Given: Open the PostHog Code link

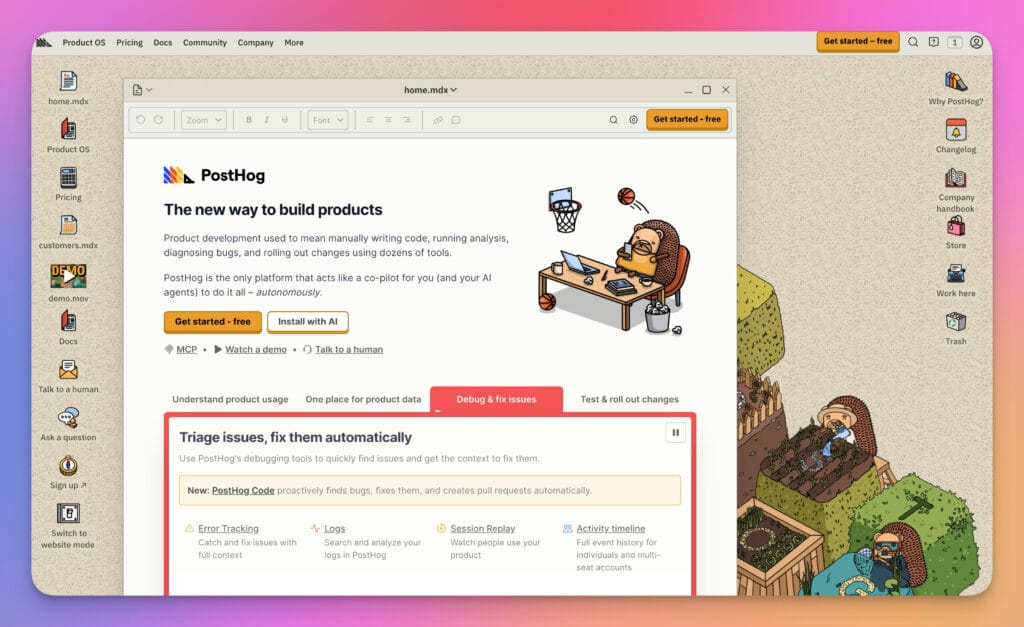Looking at the screenshot, I should point(243,490).
